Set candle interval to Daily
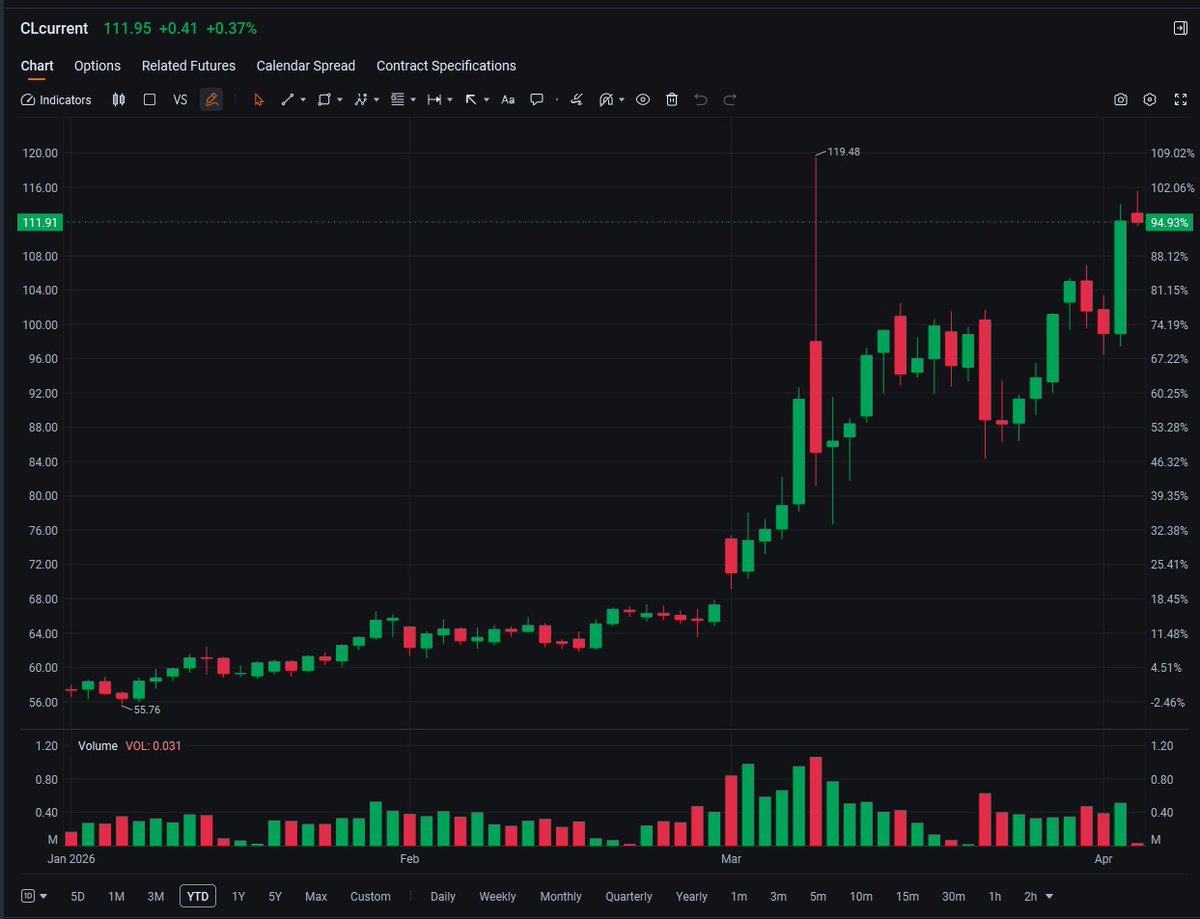Screen dimensions: 1200x919 pos(443,896)
